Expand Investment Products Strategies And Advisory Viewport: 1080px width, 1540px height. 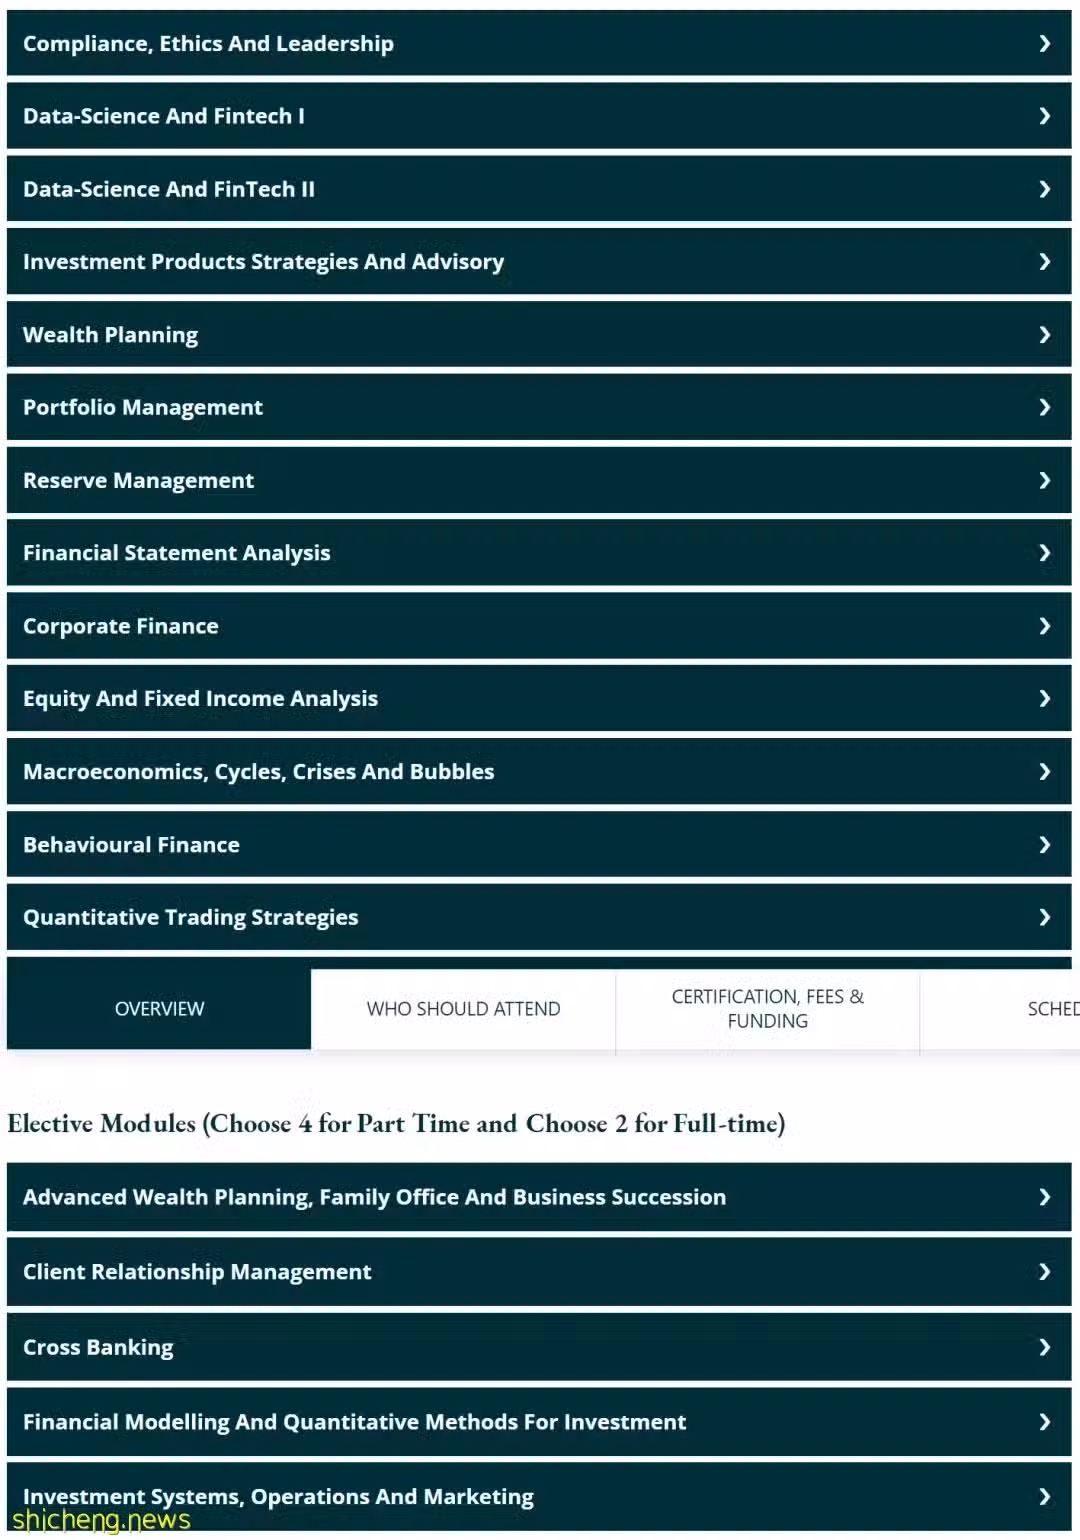click(x=539, y=261)
